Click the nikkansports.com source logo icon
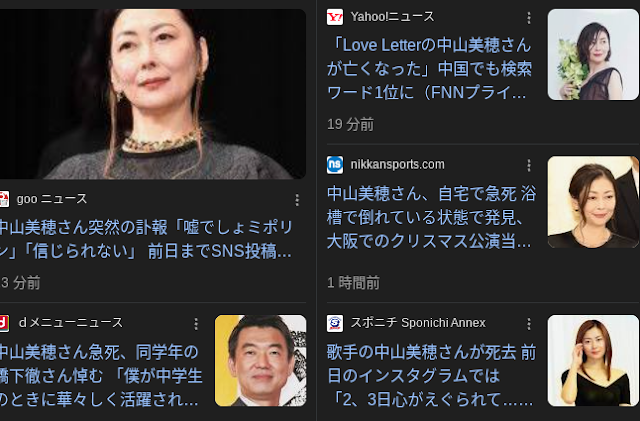 pos(335,165)
